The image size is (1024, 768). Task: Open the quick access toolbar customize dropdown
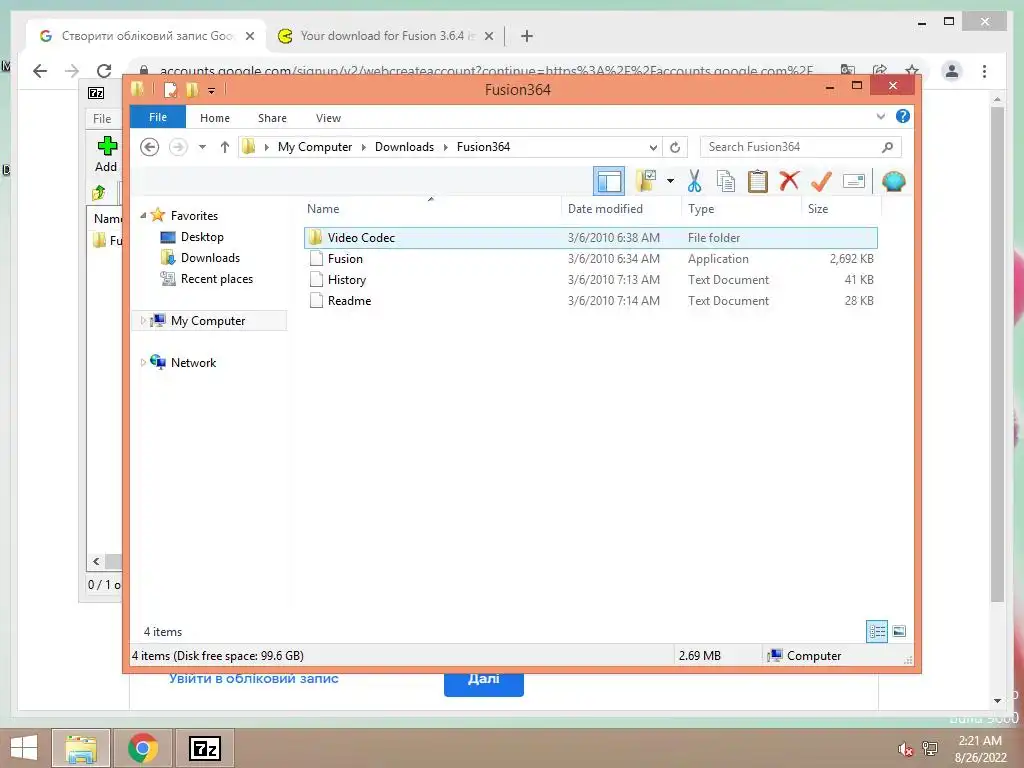click(x=212, y=90)
